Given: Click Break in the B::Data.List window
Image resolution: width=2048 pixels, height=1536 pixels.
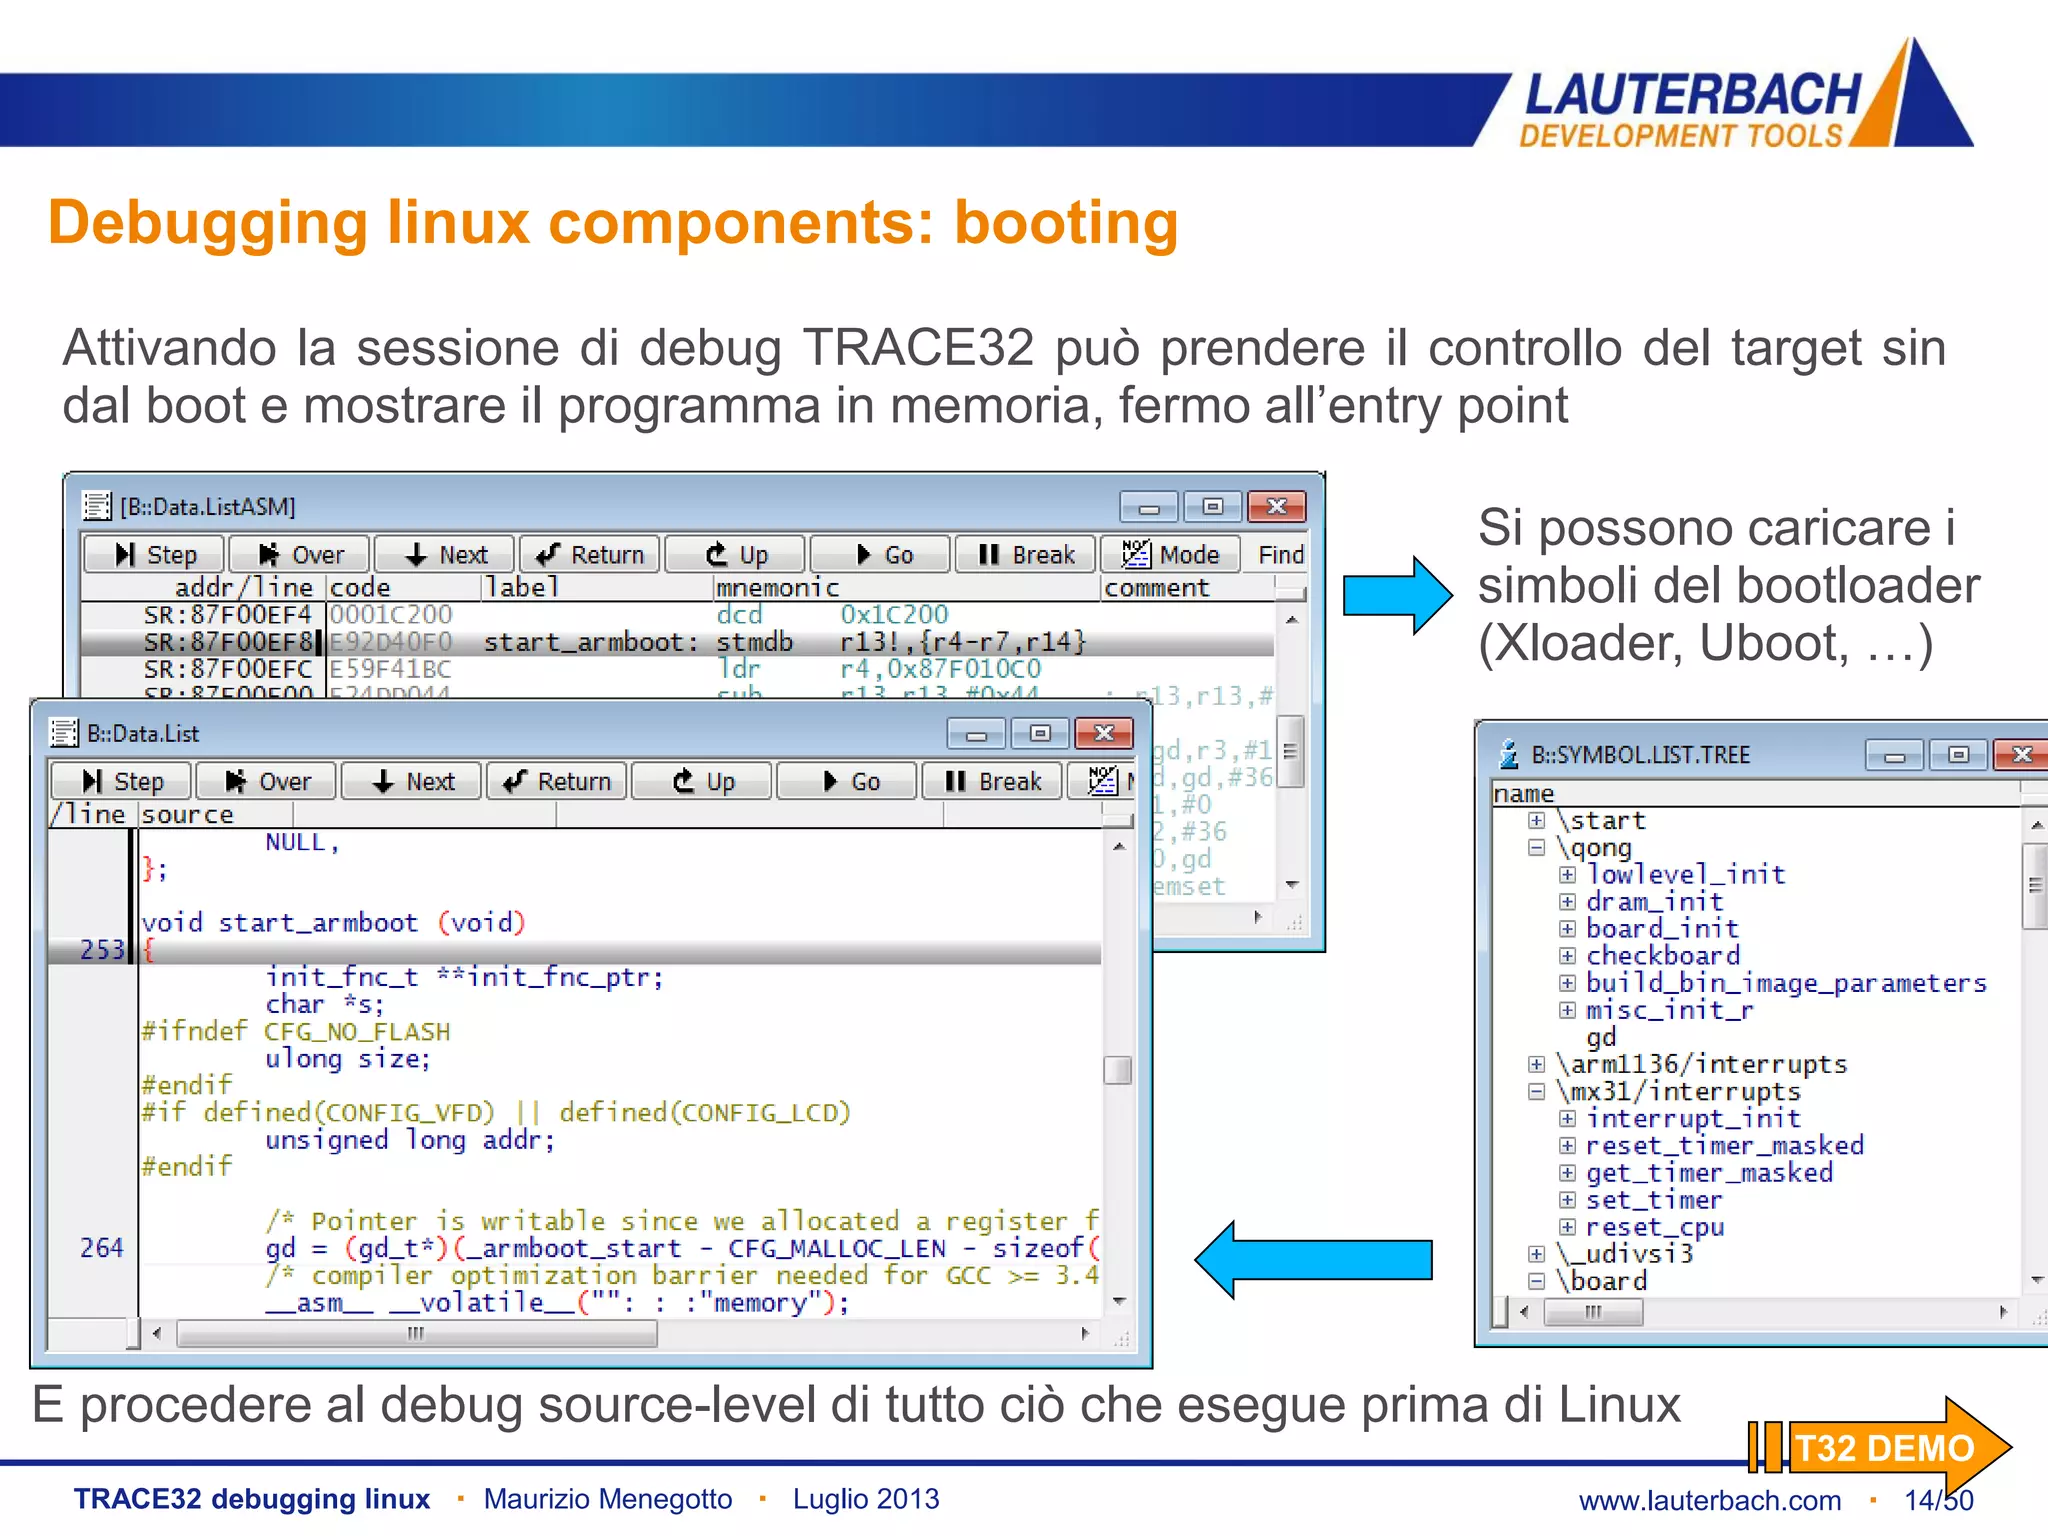Looking at the screenshot, I should (x=992, y=781).
